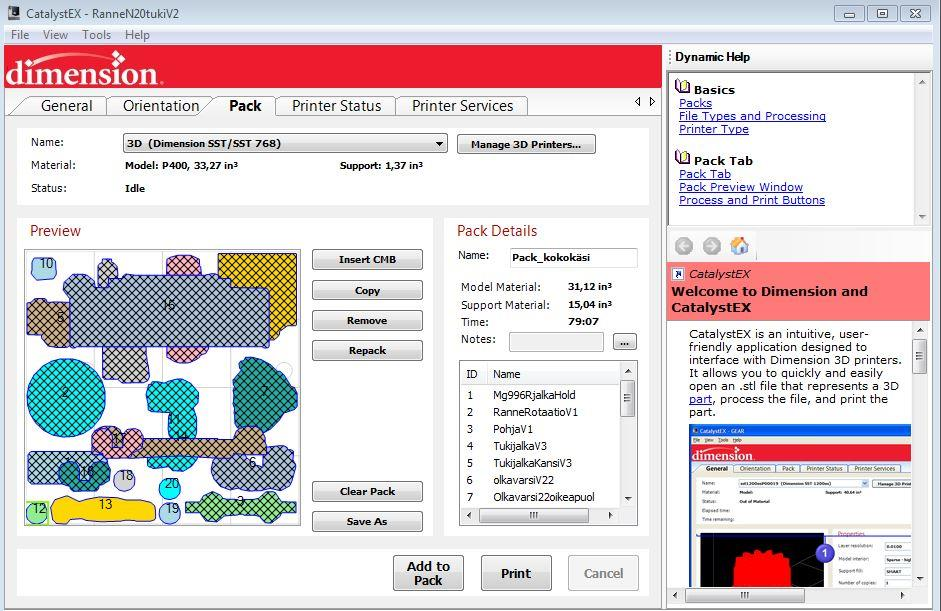The width and height of the screenshot is (941, 611).
Task: Open Dynamic Help home page
Action: point(739,245)
